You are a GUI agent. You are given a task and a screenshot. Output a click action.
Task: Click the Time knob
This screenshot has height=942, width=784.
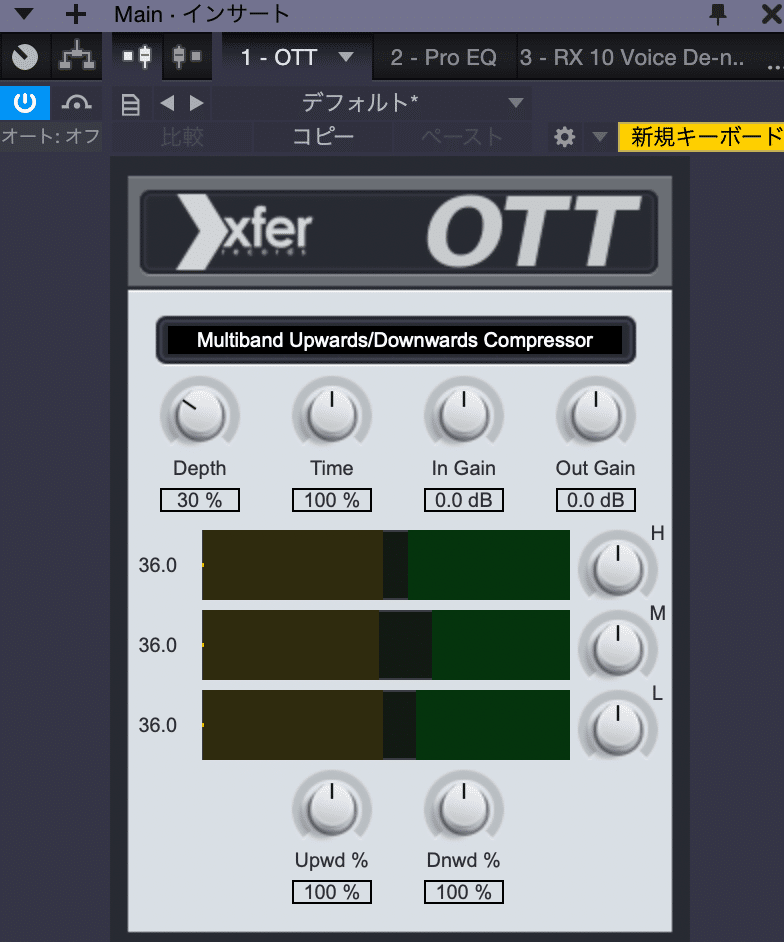tap(332, 415)
